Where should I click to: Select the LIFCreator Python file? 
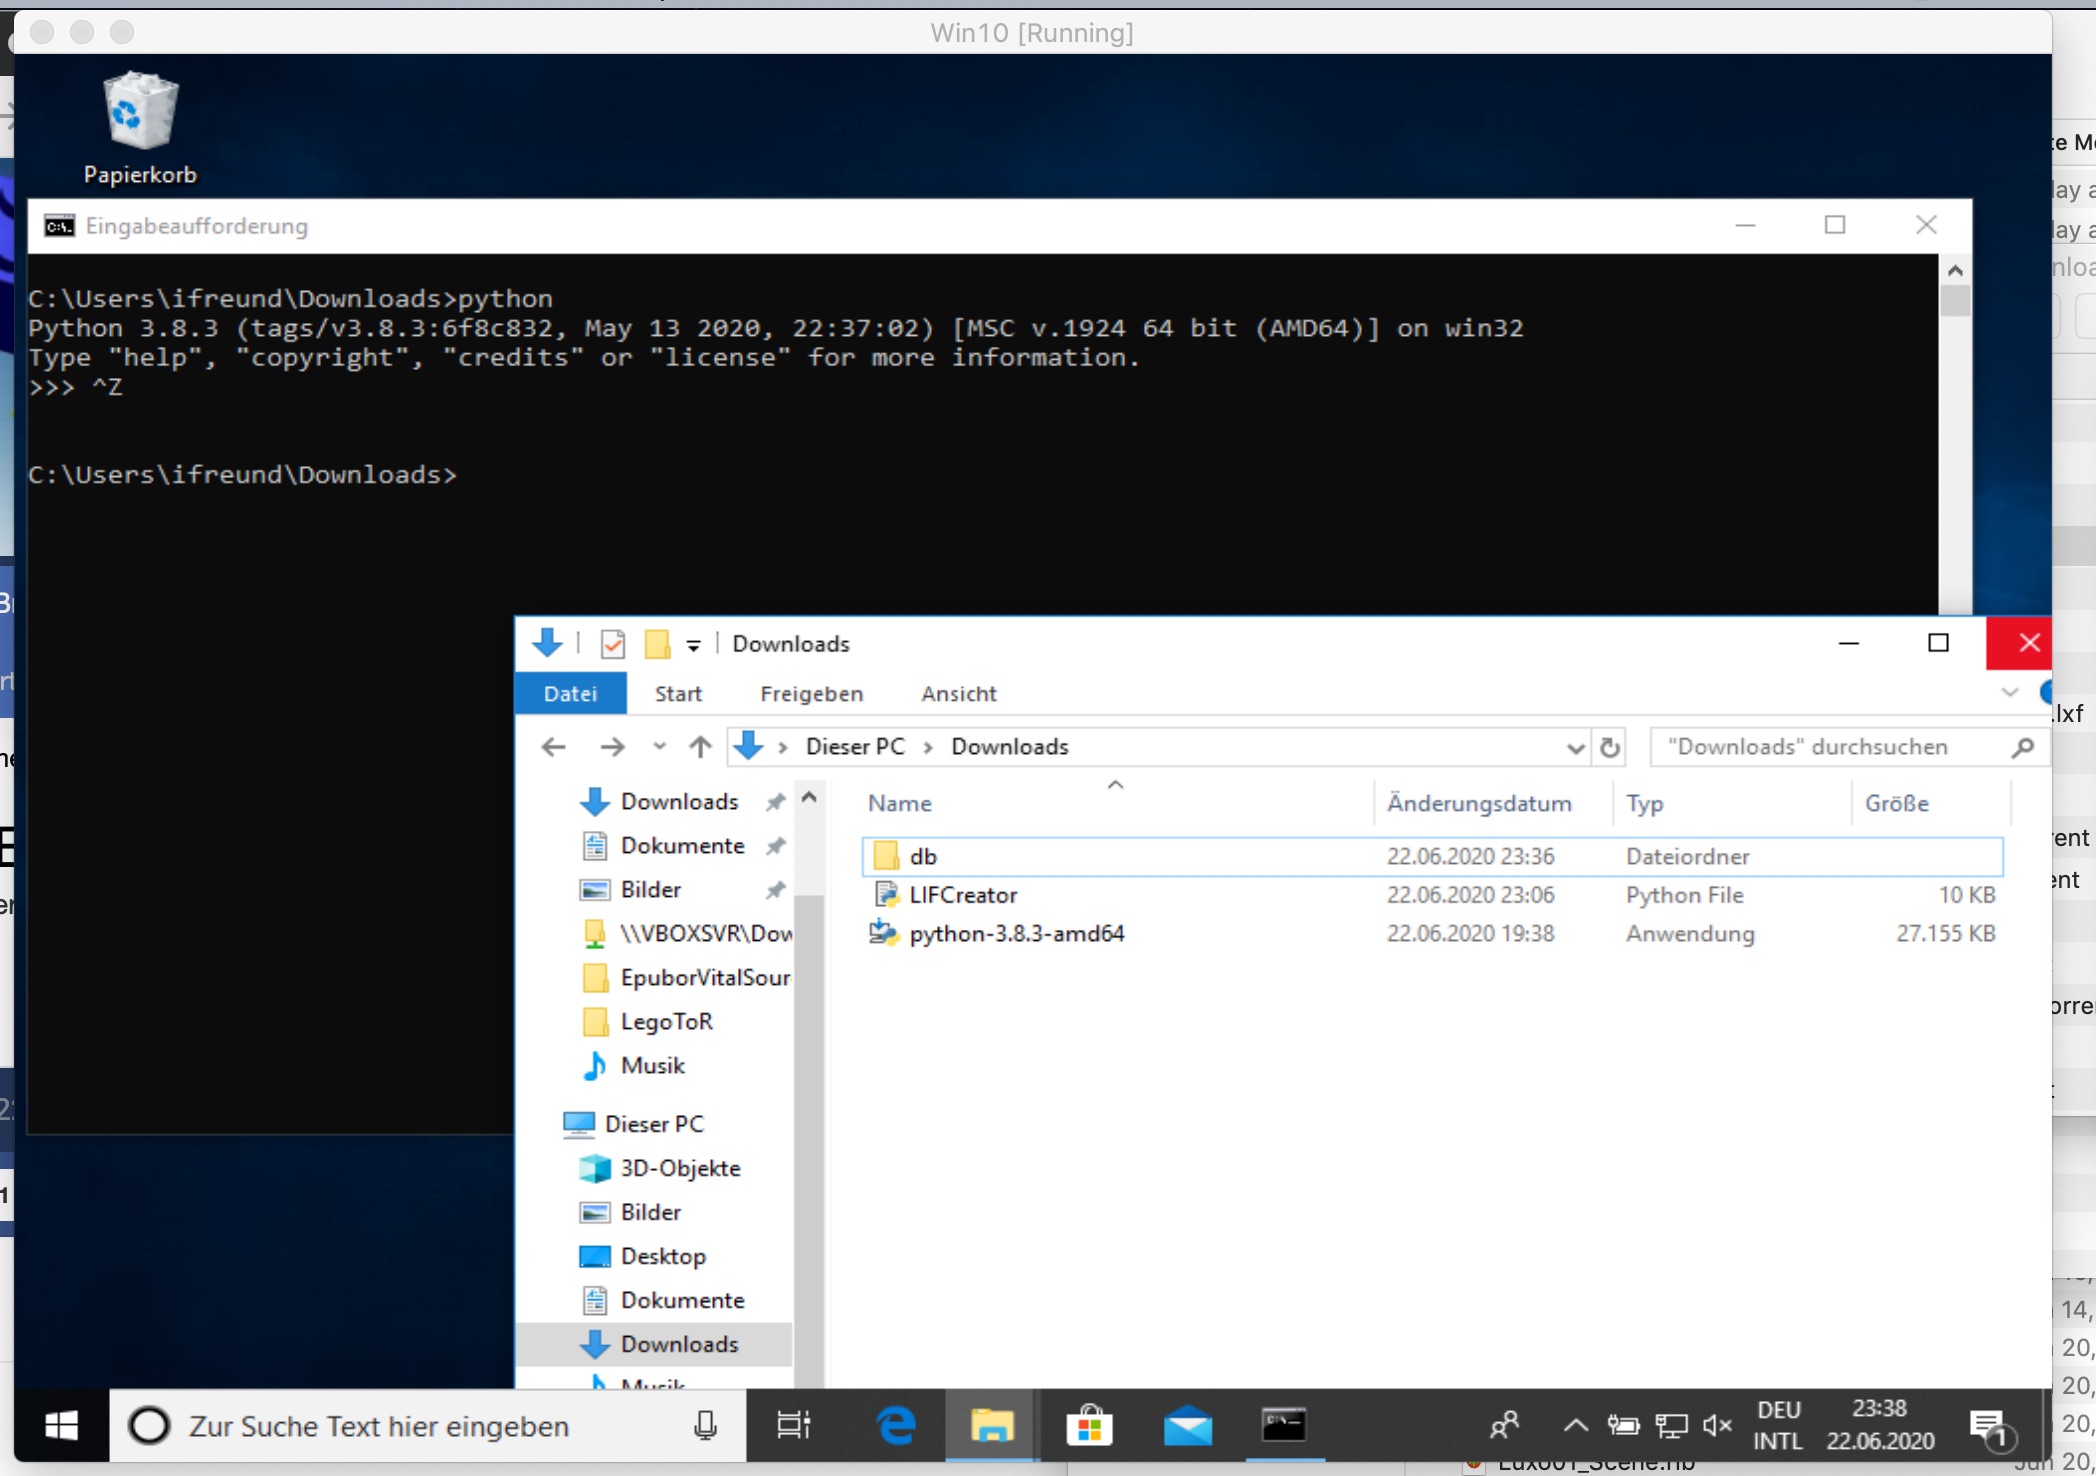pyautogui.click(x=963, y=895)
